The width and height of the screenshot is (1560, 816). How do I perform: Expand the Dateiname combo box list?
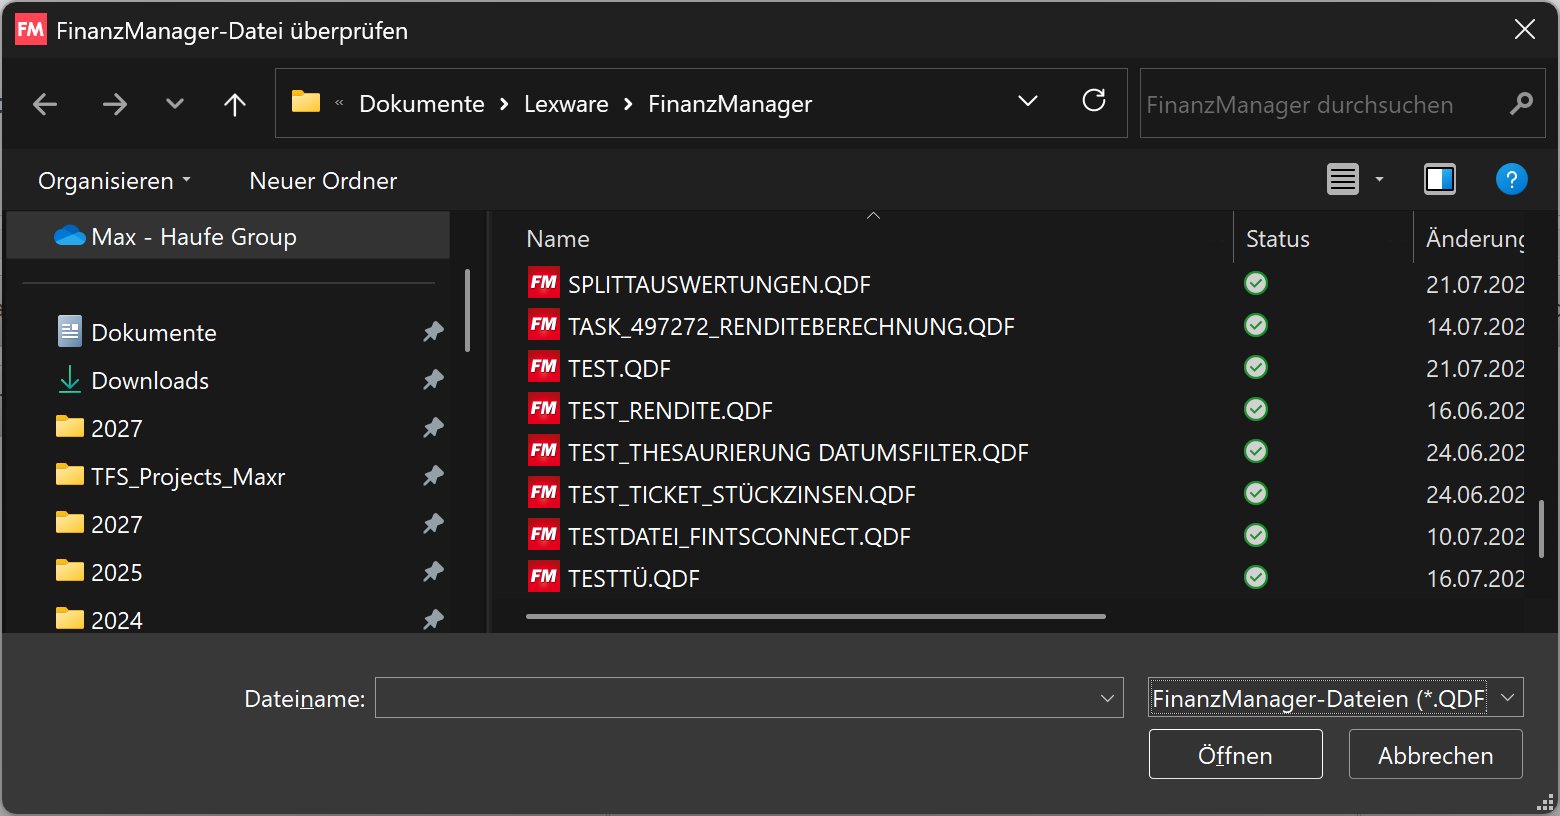click(1107, 699)
